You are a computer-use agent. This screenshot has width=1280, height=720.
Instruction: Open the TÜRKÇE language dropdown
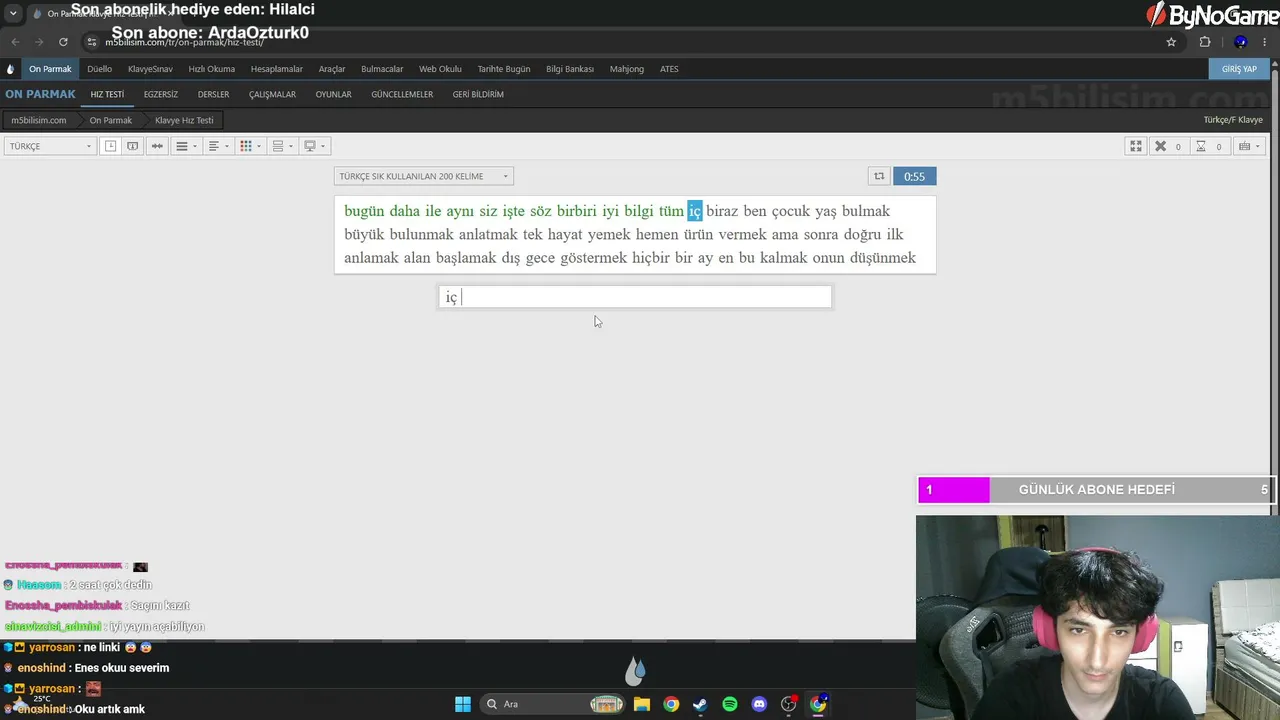click(x=50, y=146)
